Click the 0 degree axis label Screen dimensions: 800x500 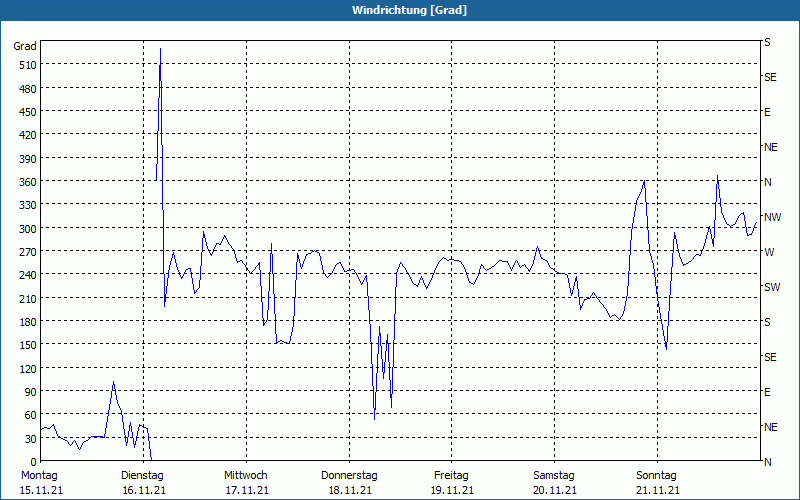click(x=34, y=462)
